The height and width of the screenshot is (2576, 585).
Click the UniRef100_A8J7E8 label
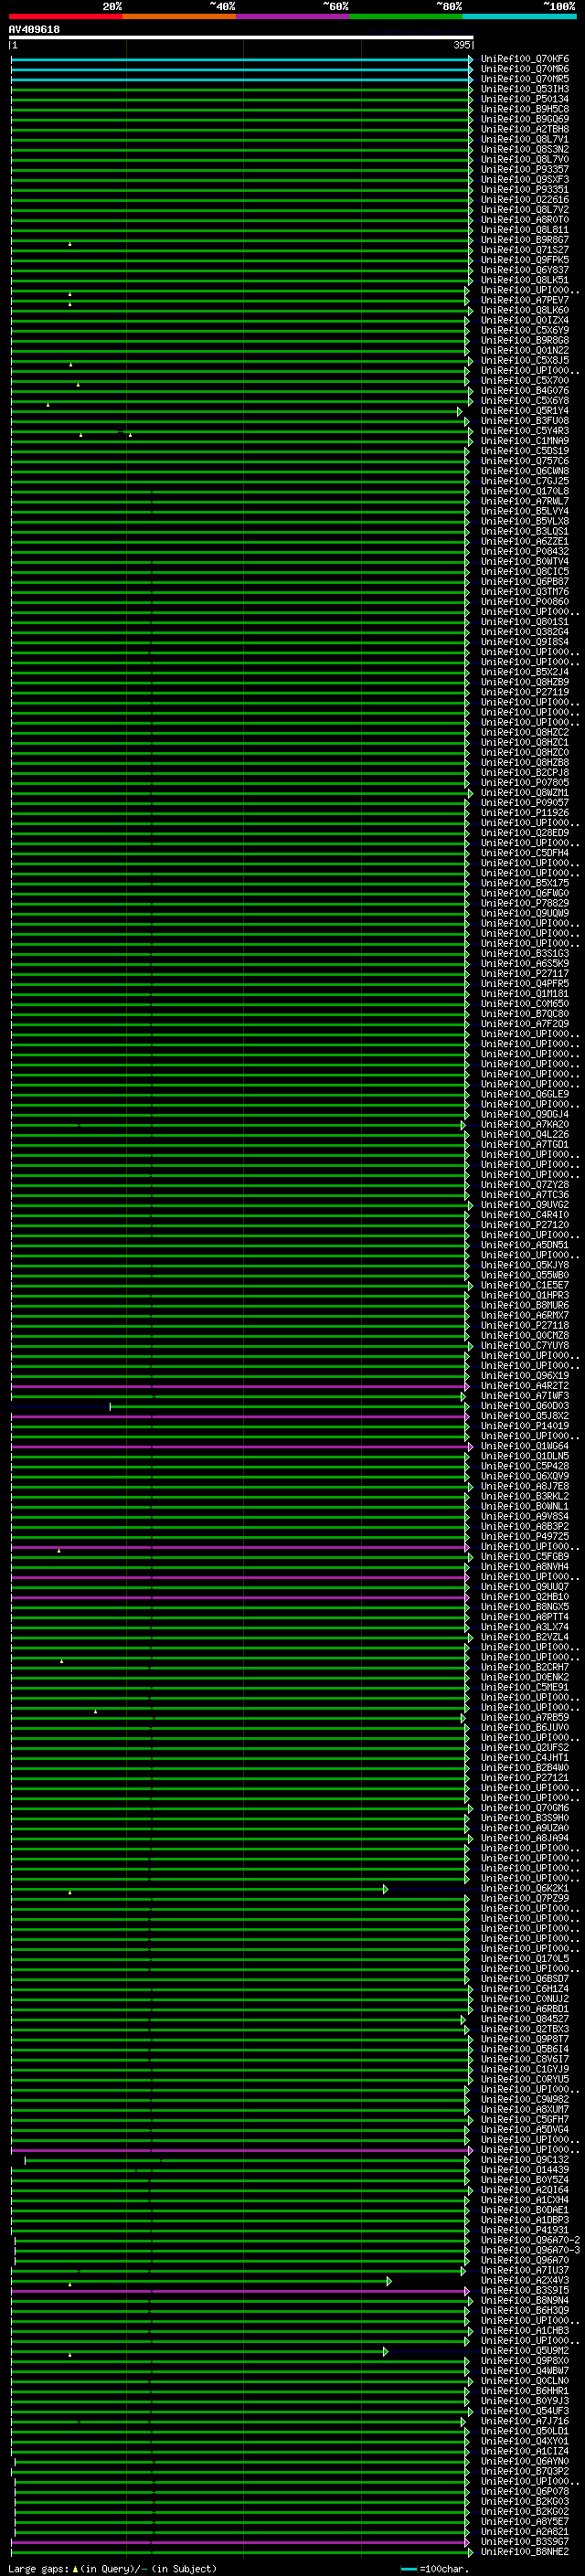(x=525, y=1486)
